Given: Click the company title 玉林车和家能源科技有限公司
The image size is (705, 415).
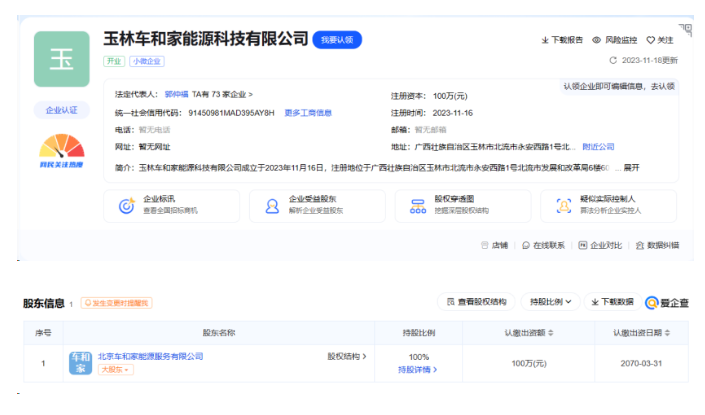Looking at the screenshot, I should click(205, 39).
